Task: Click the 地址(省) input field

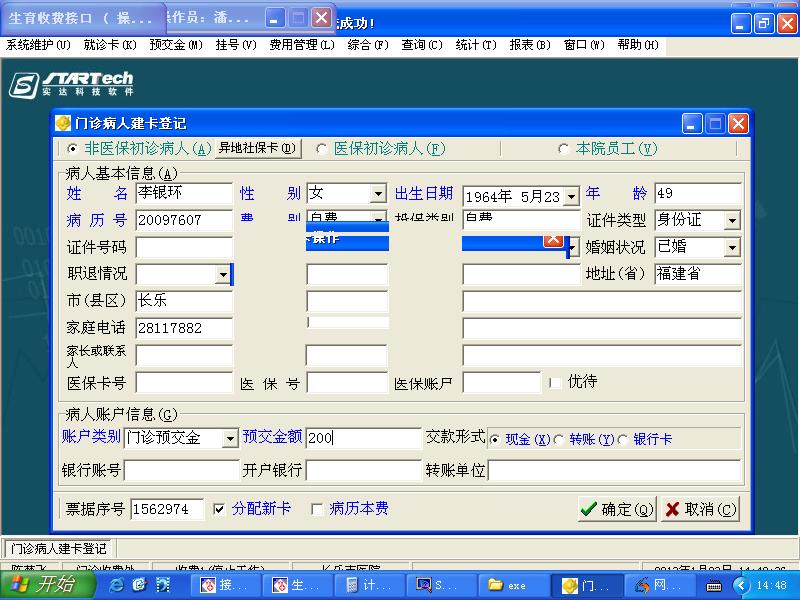Action: (x=697, y=274)
